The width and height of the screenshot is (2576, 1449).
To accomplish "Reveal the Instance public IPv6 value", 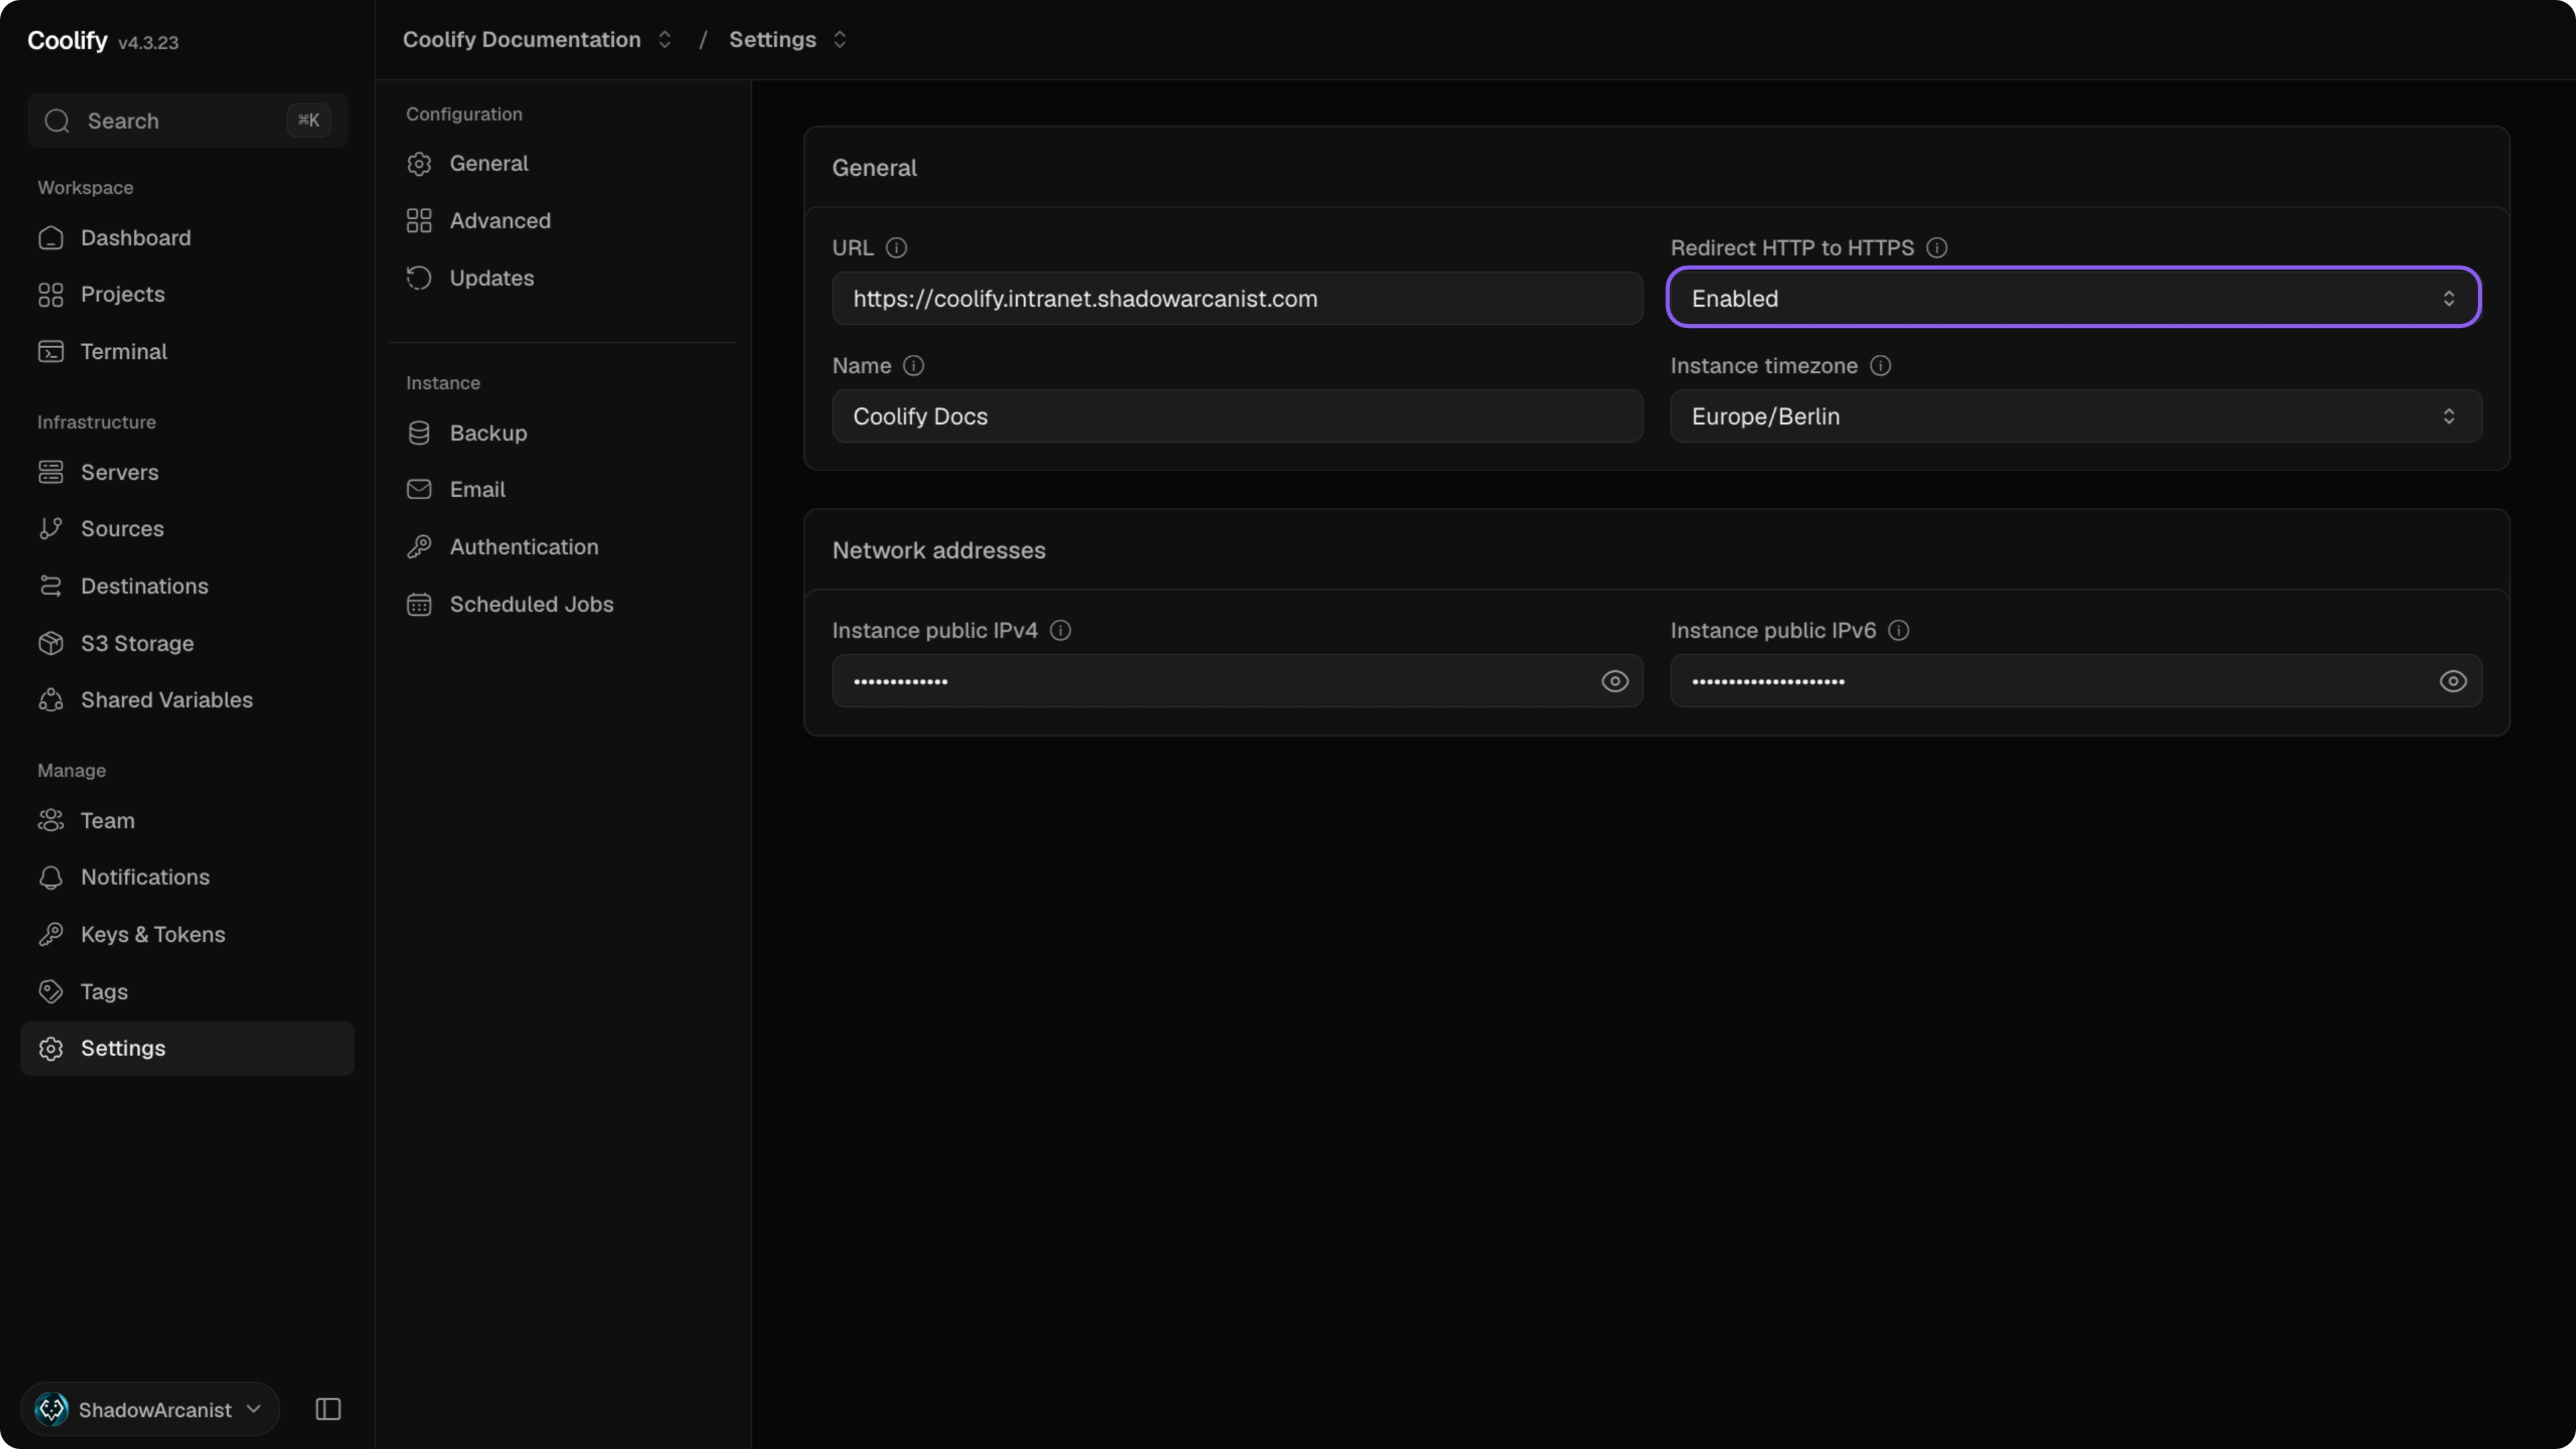I will point(2452,681).
